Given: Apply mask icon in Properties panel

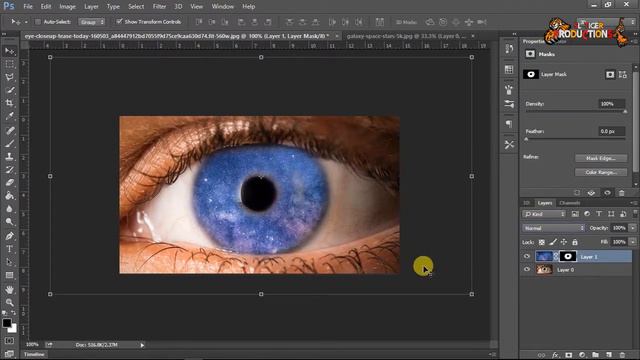Looking at the screenshot, I should click(591, 193).
